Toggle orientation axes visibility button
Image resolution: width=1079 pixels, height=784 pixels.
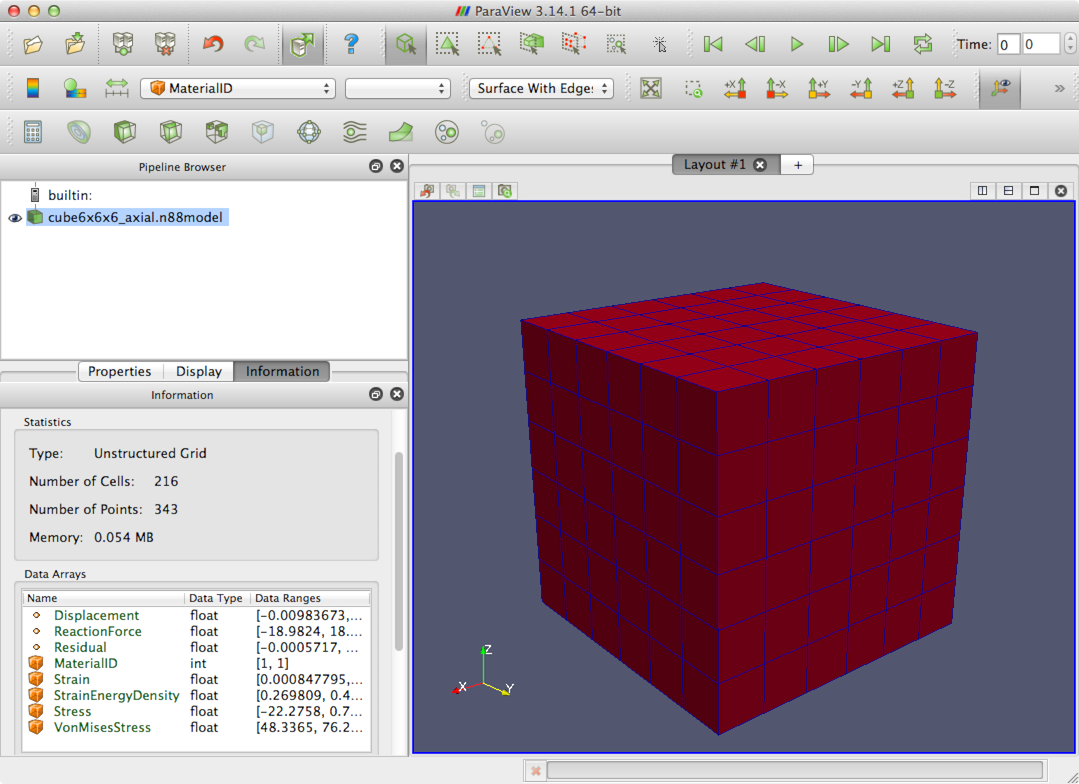1000,88
